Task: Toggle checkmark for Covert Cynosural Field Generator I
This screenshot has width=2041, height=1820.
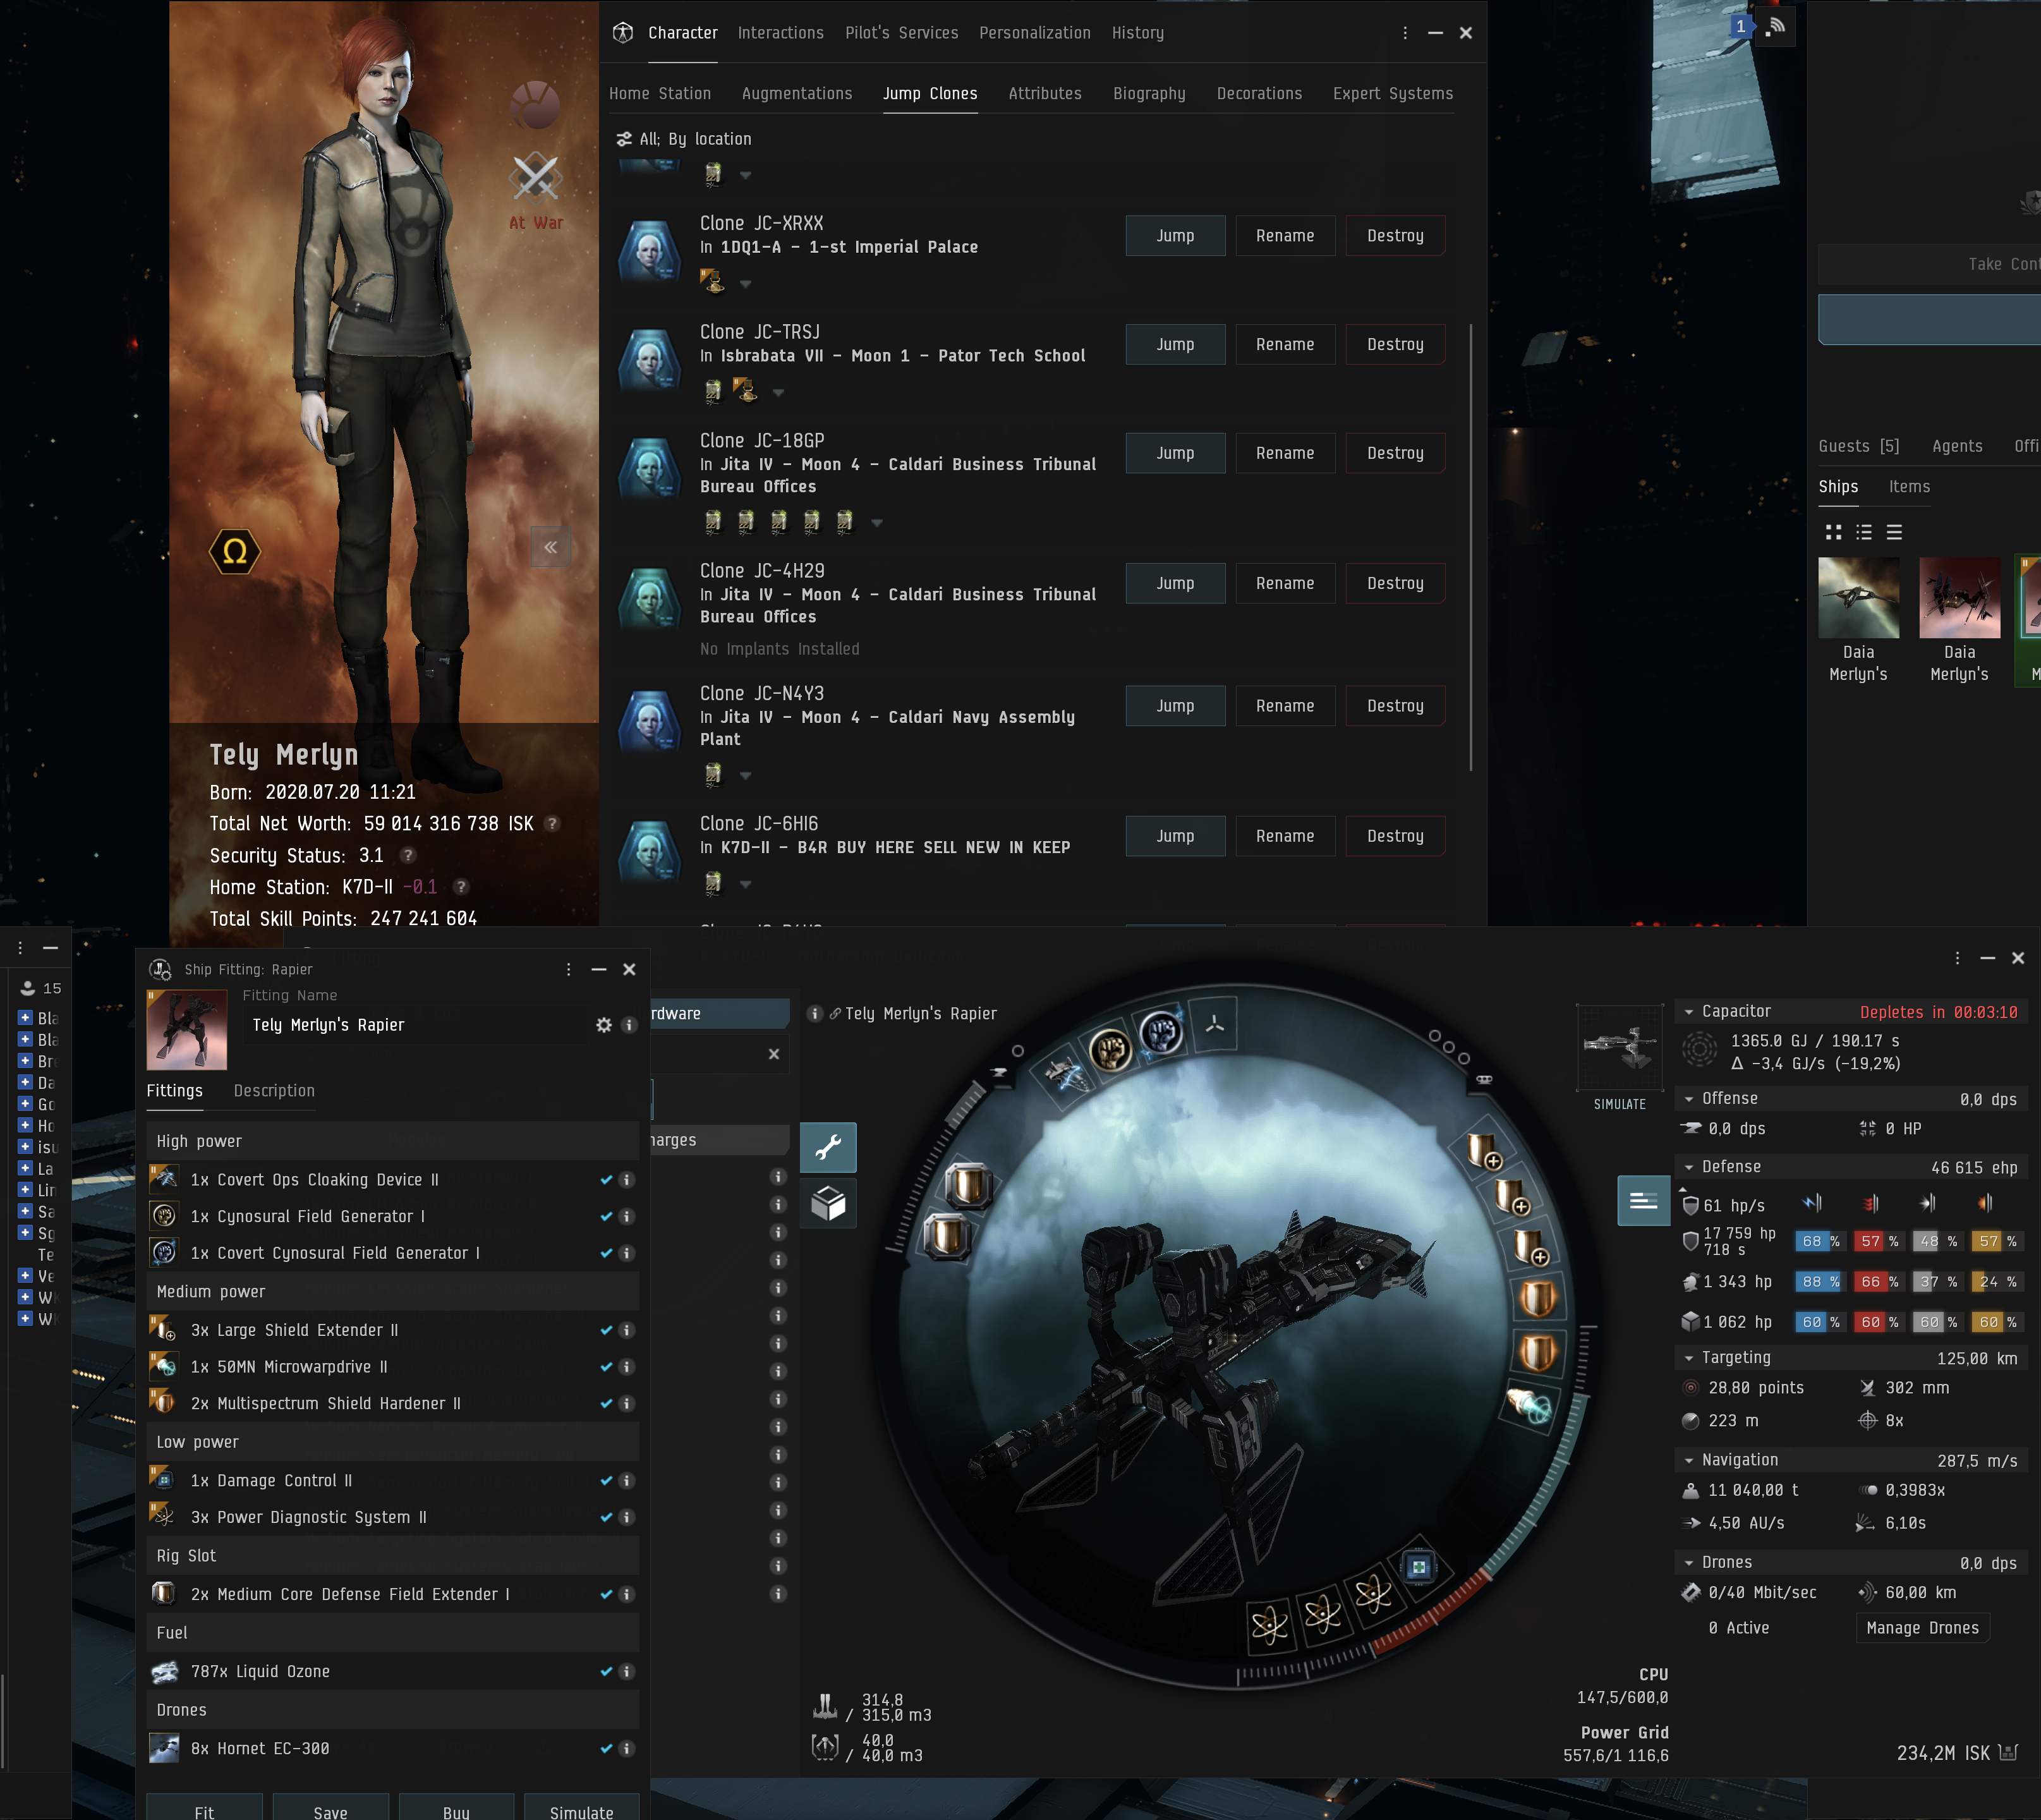Action: point(606,1253)
